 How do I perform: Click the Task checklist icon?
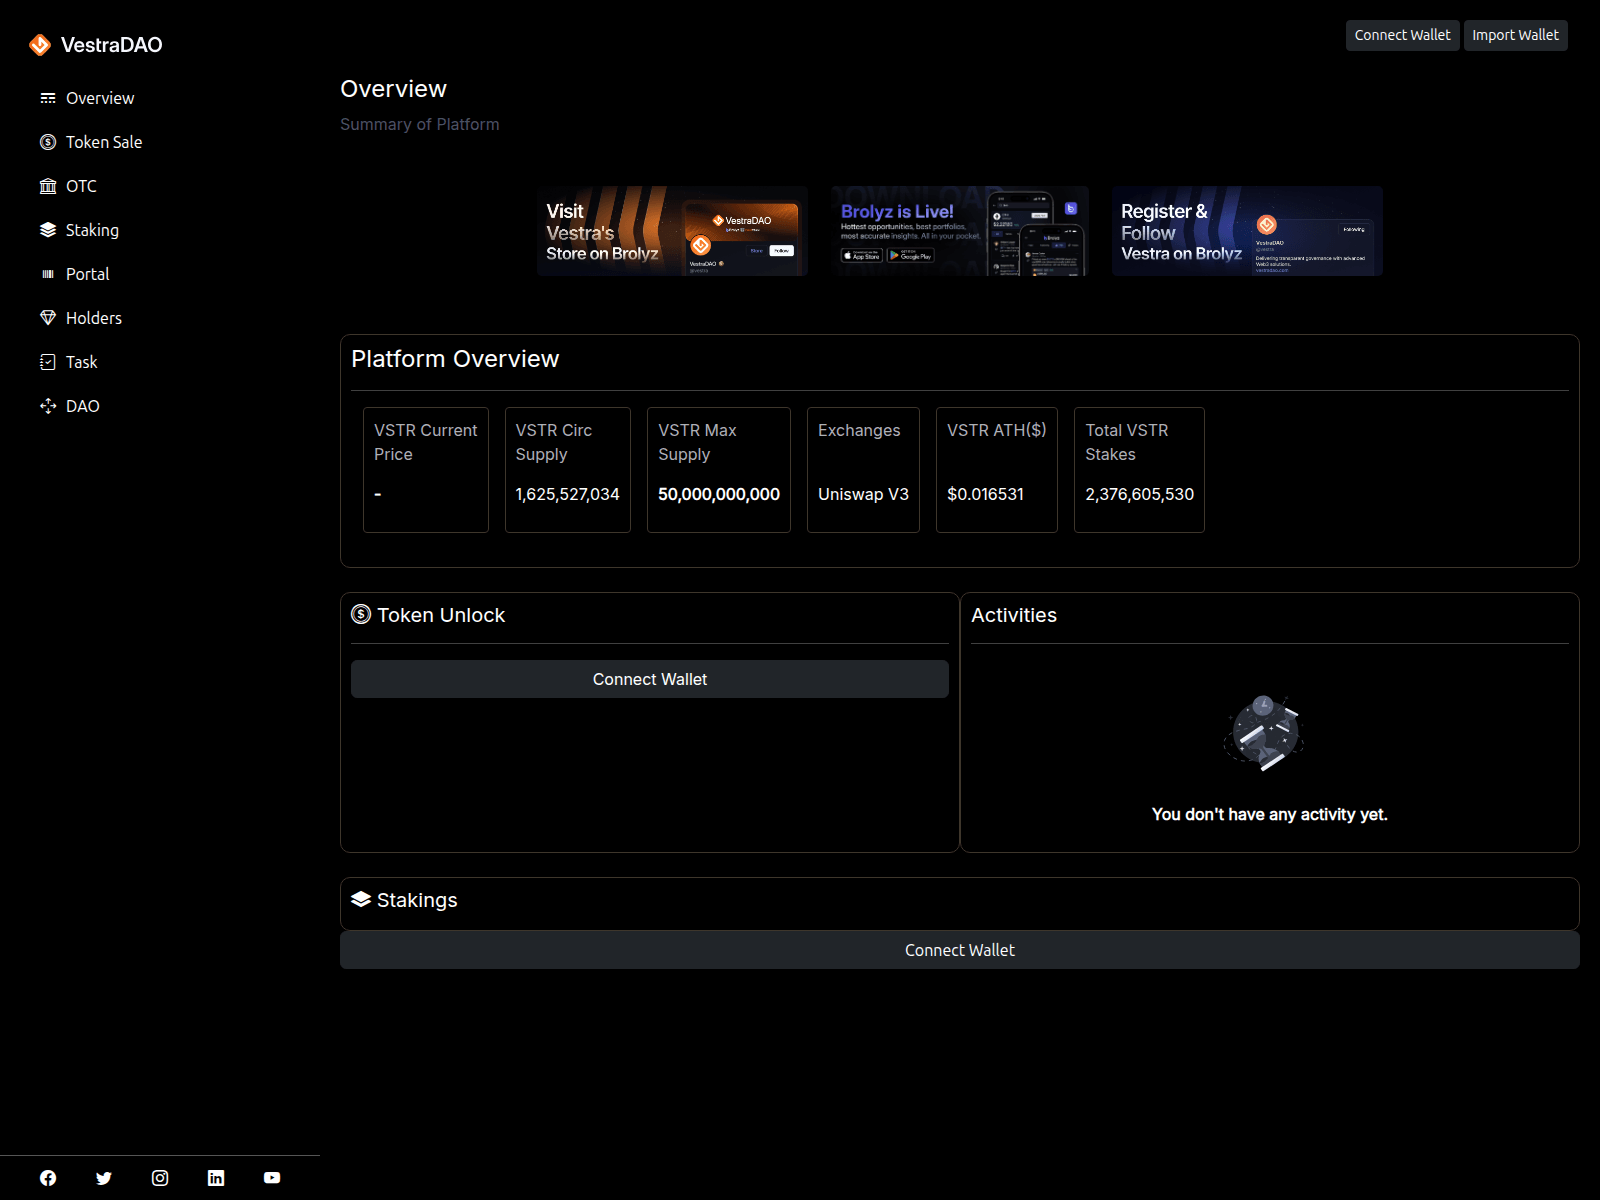pos(48,362)
